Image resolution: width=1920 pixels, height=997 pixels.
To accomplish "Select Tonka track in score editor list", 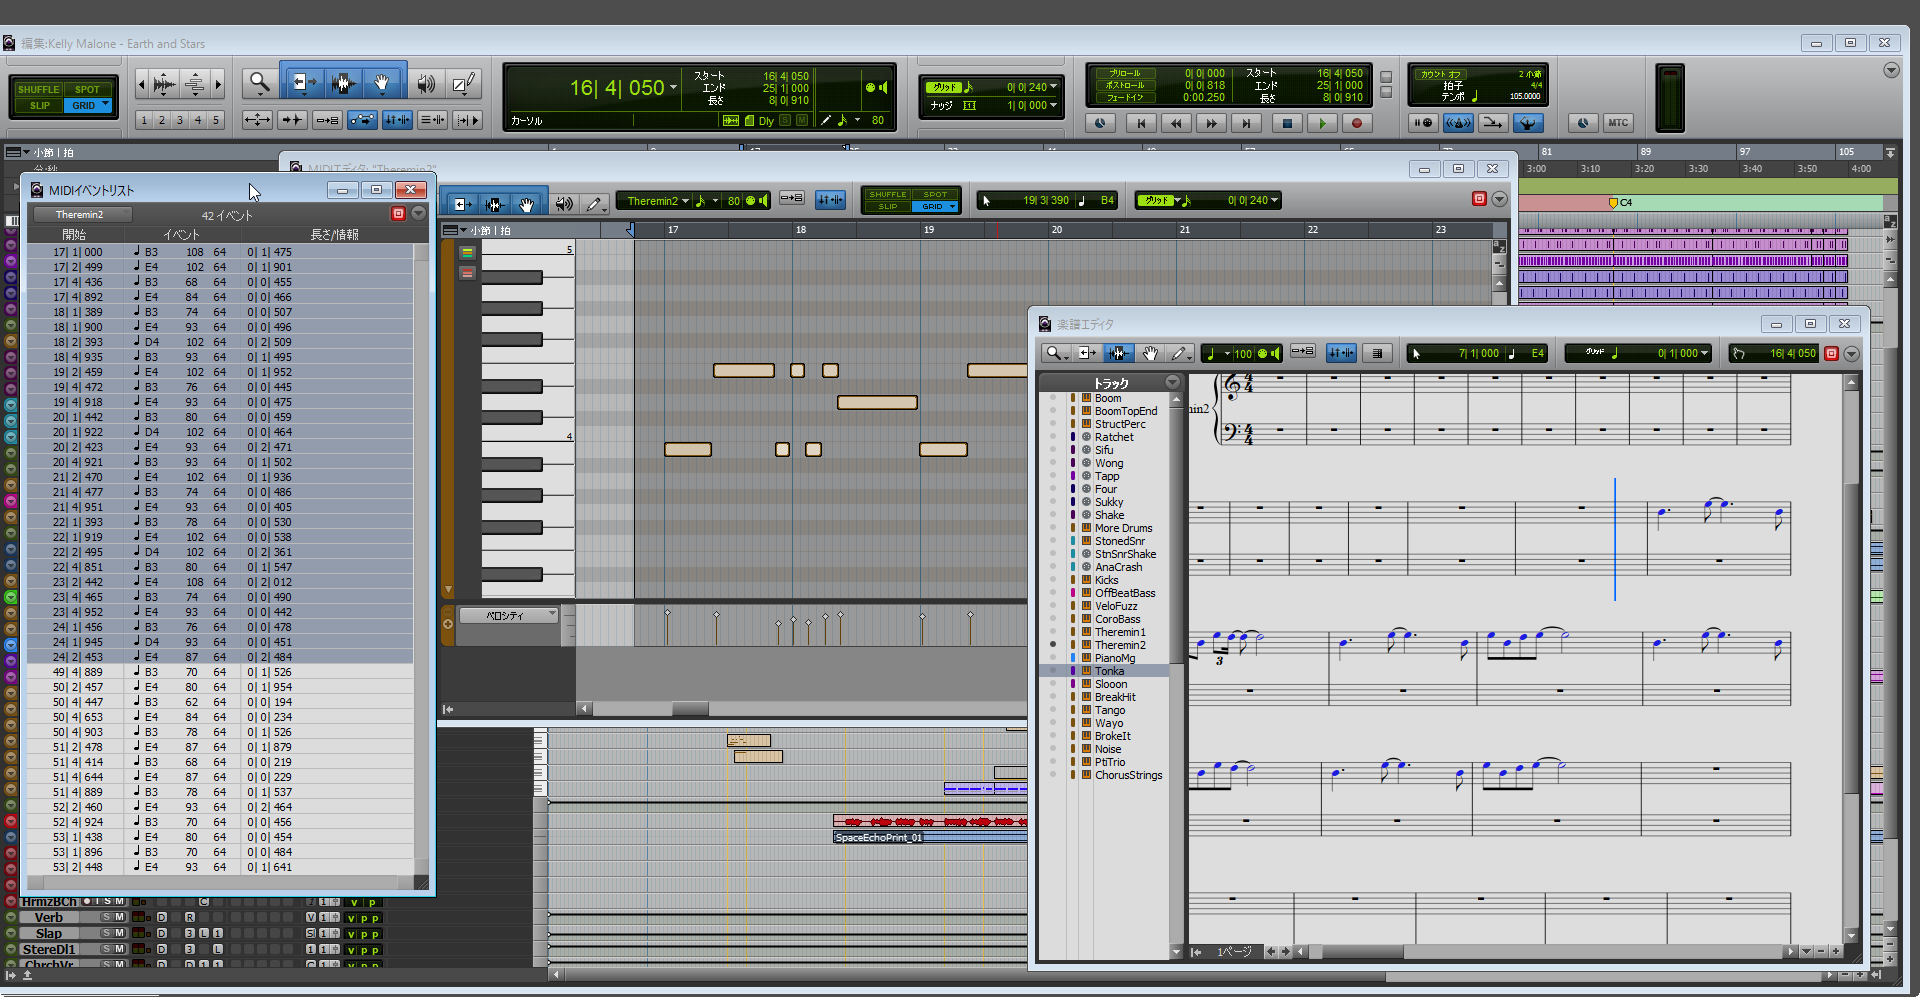I will coord(1109,671).
